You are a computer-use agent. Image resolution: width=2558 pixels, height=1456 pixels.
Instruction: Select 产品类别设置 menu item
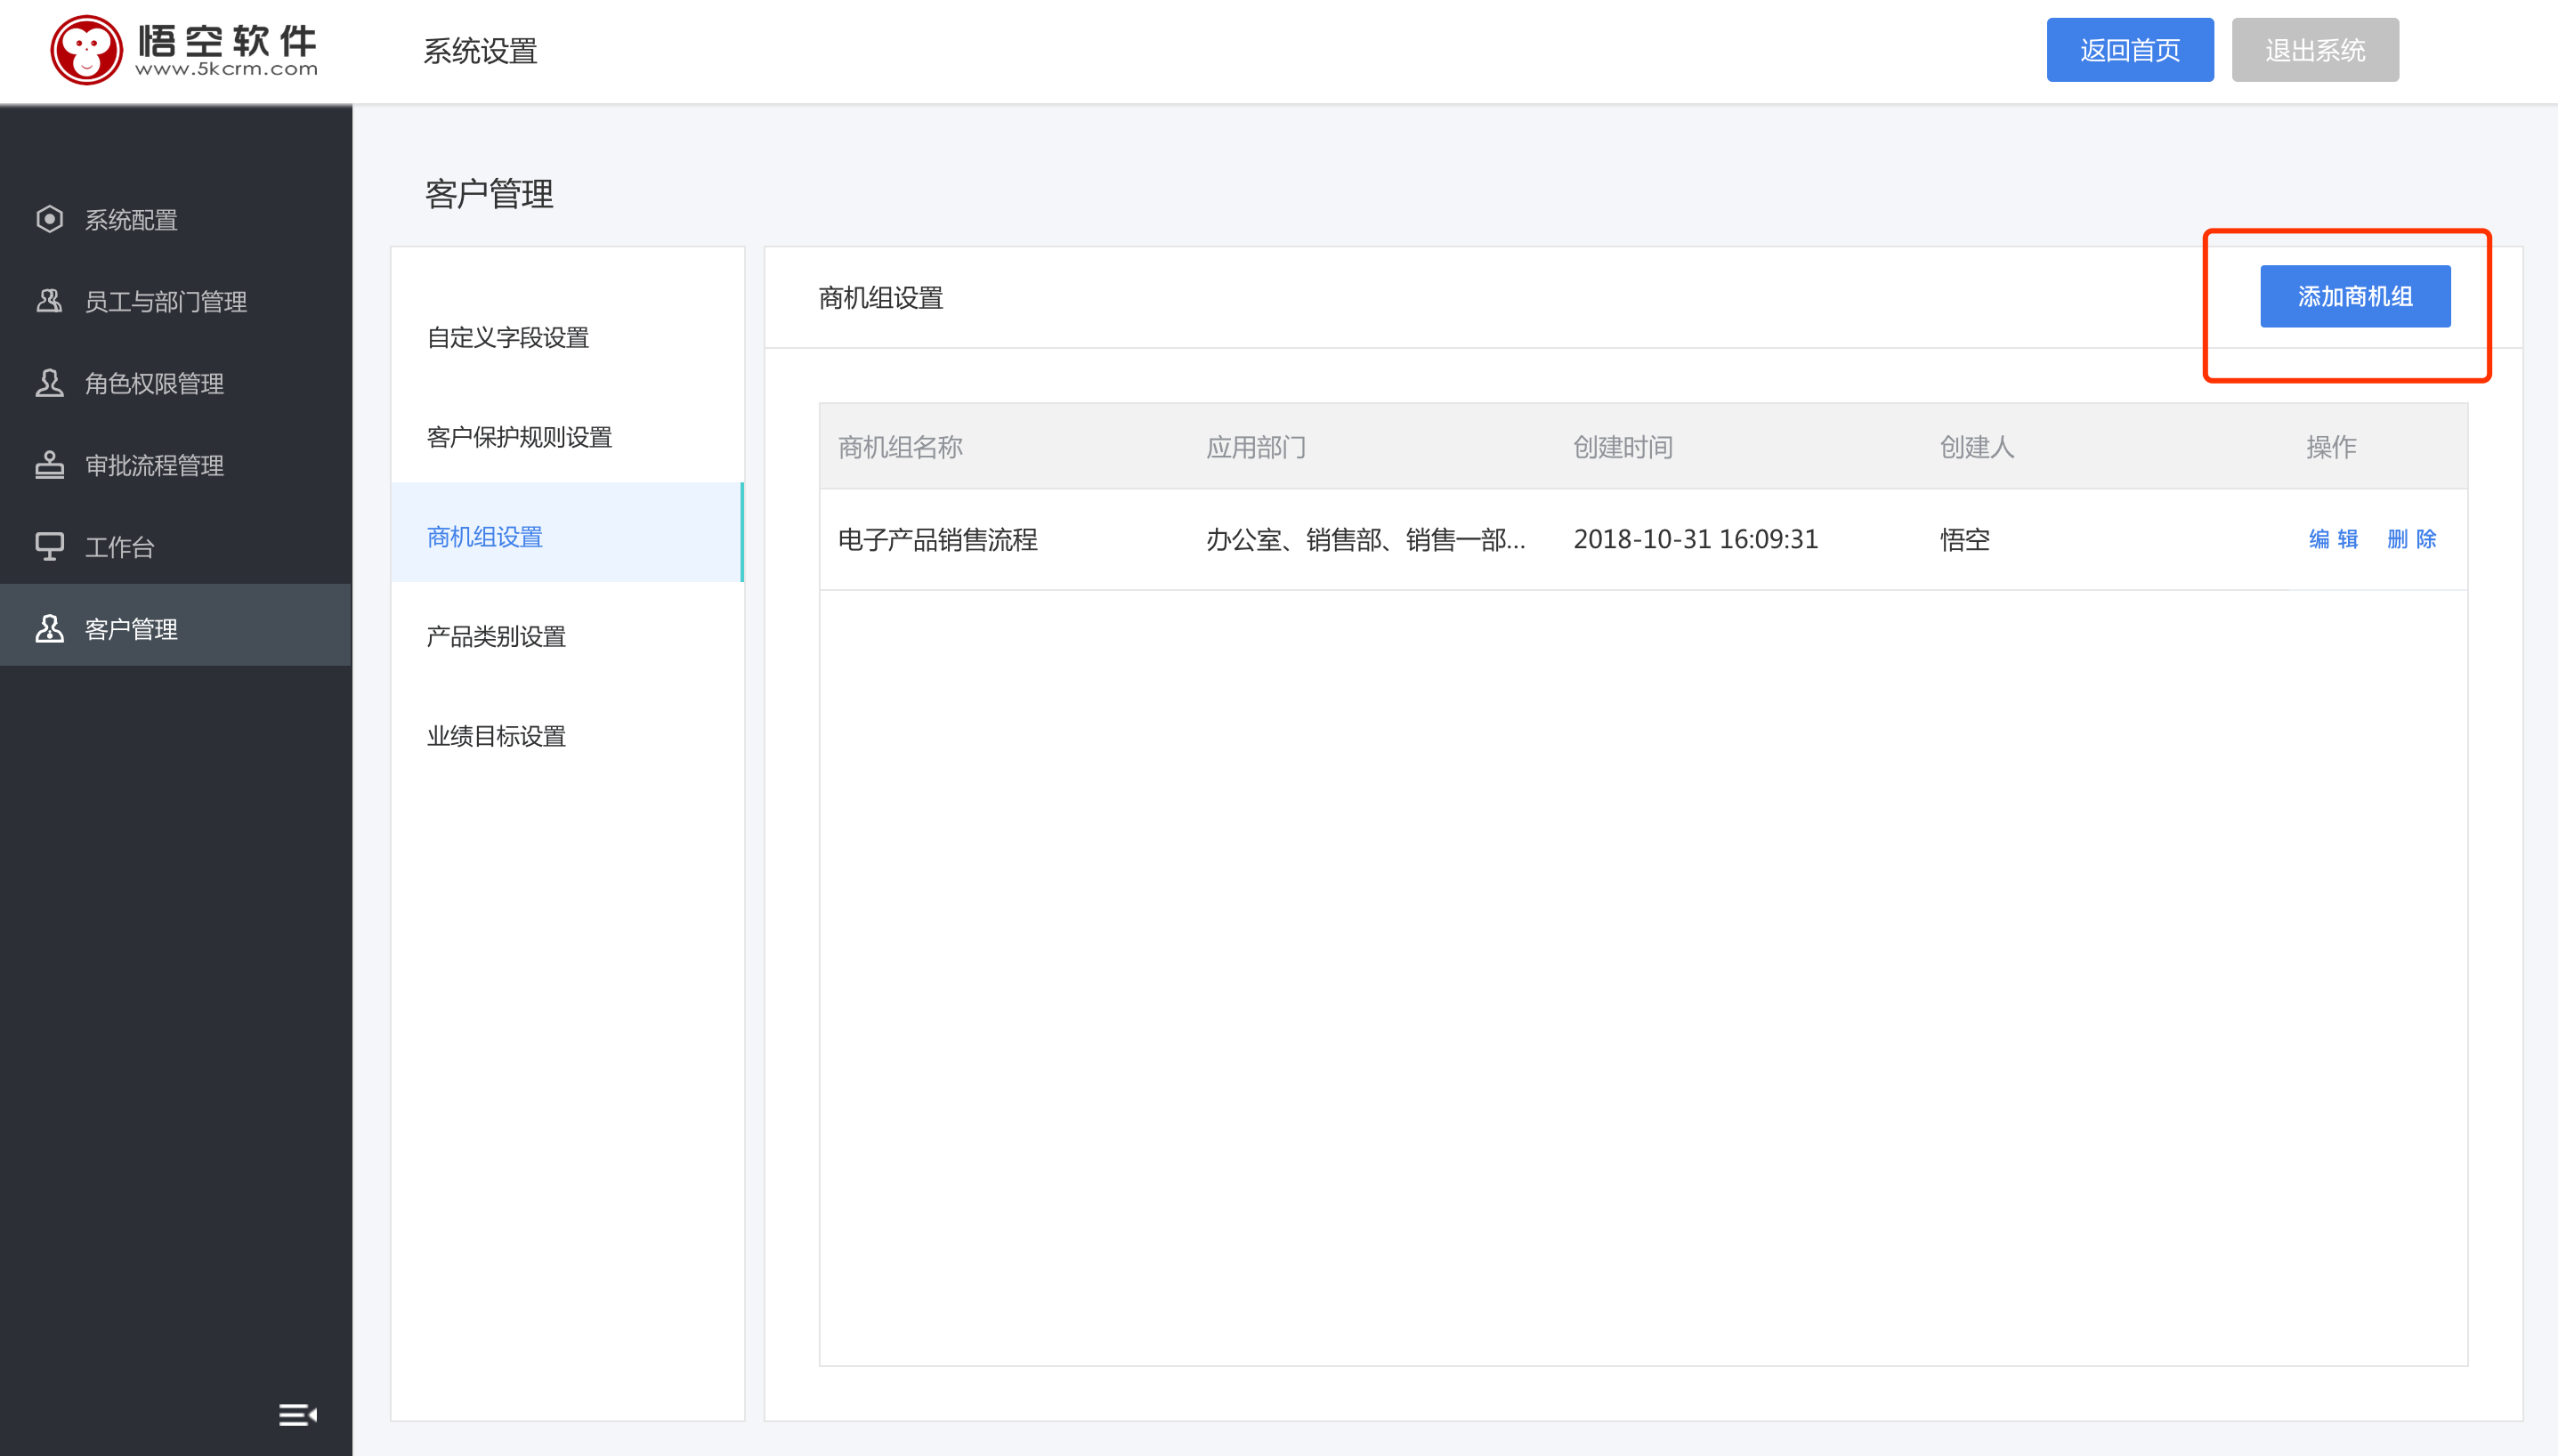[496, 635]
